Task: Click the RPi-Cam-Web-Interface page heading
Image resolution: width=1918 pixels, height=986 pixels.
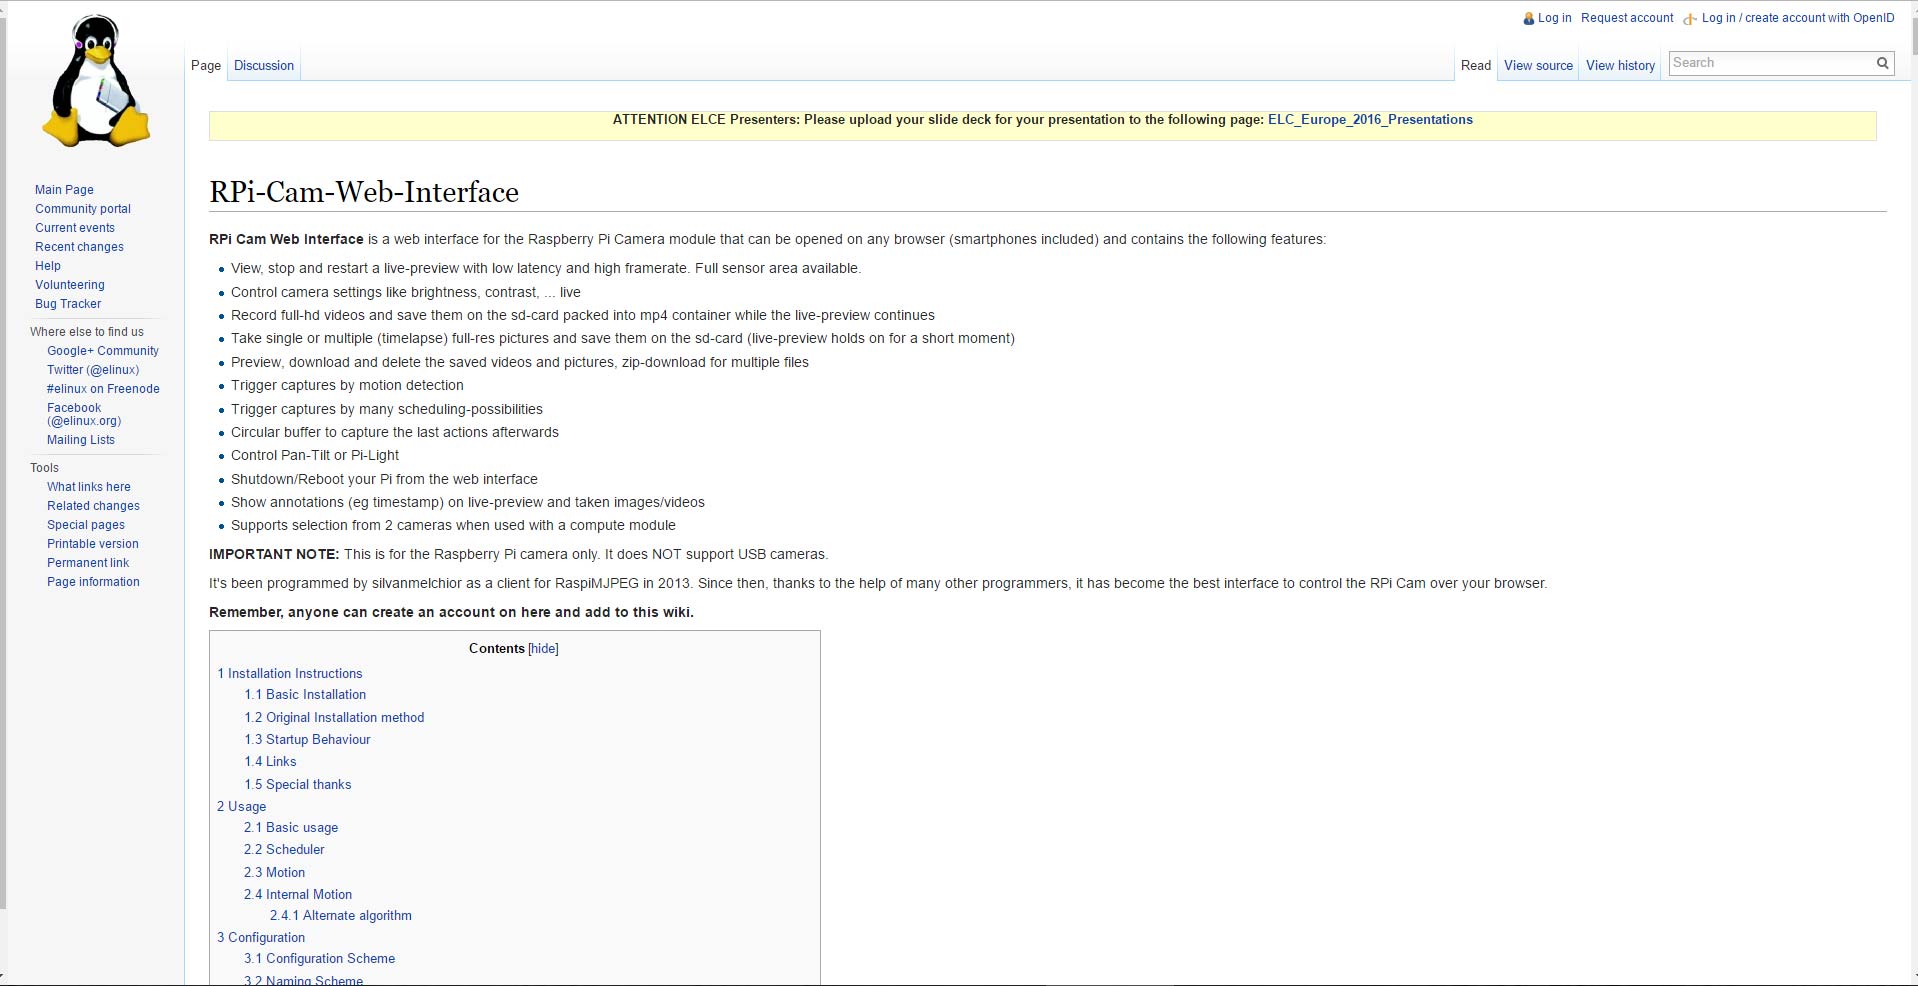Action: (364, 192)
